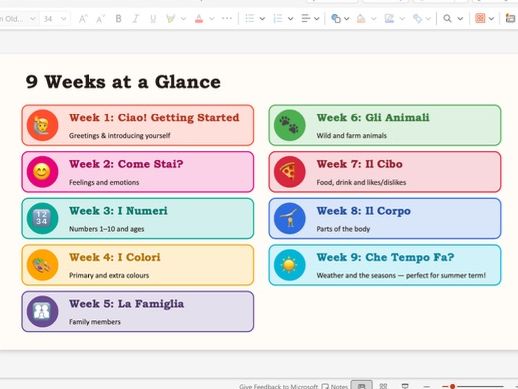The image size is (518, 389).
Task: Select the Week 9 sun icon
Action: pyautogui.click(x=289, y=265)
